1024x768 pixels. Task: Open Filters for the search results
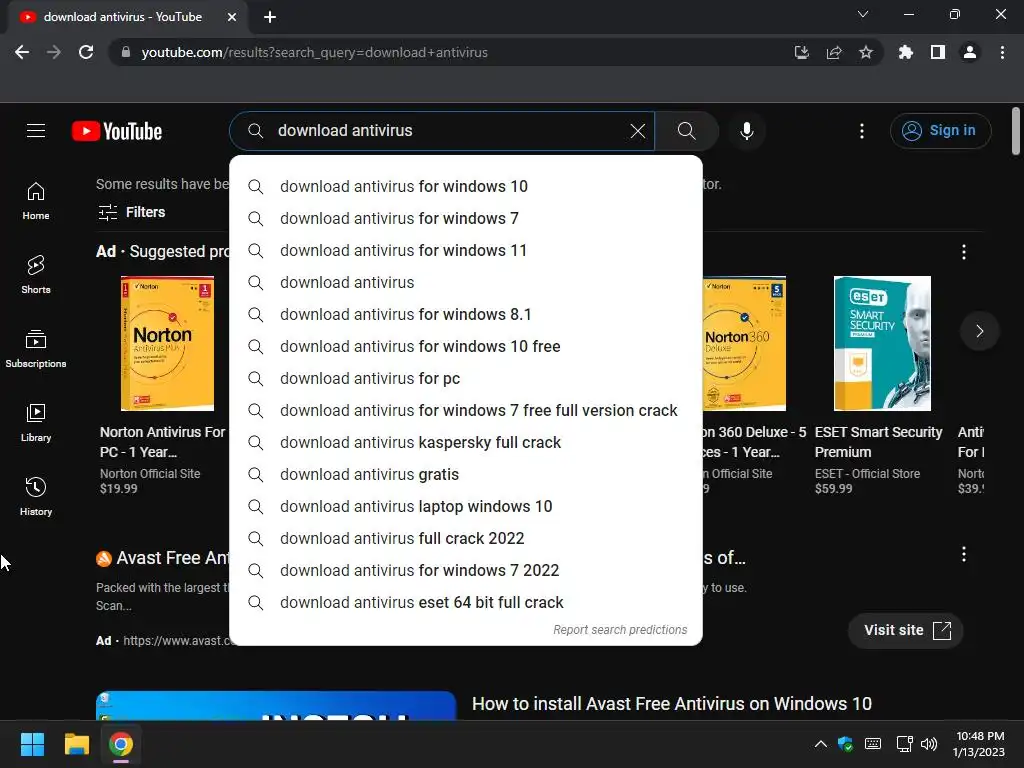(x=131, y=212)
